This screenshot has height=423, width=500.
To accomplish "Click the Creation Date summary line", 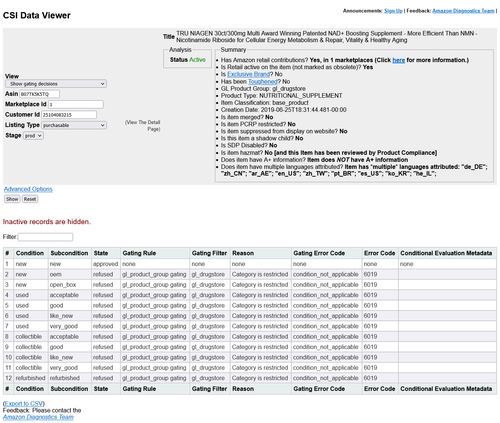I will point(283,110).
